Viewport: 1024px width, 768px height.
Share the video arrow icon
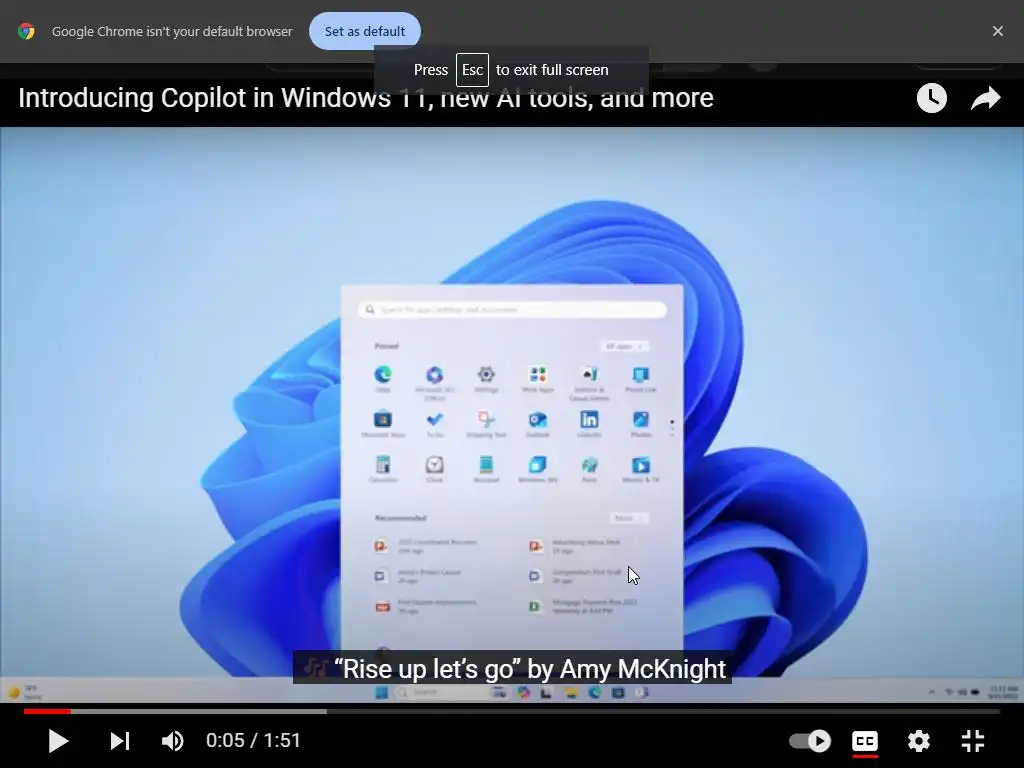(x=985, y=98)
